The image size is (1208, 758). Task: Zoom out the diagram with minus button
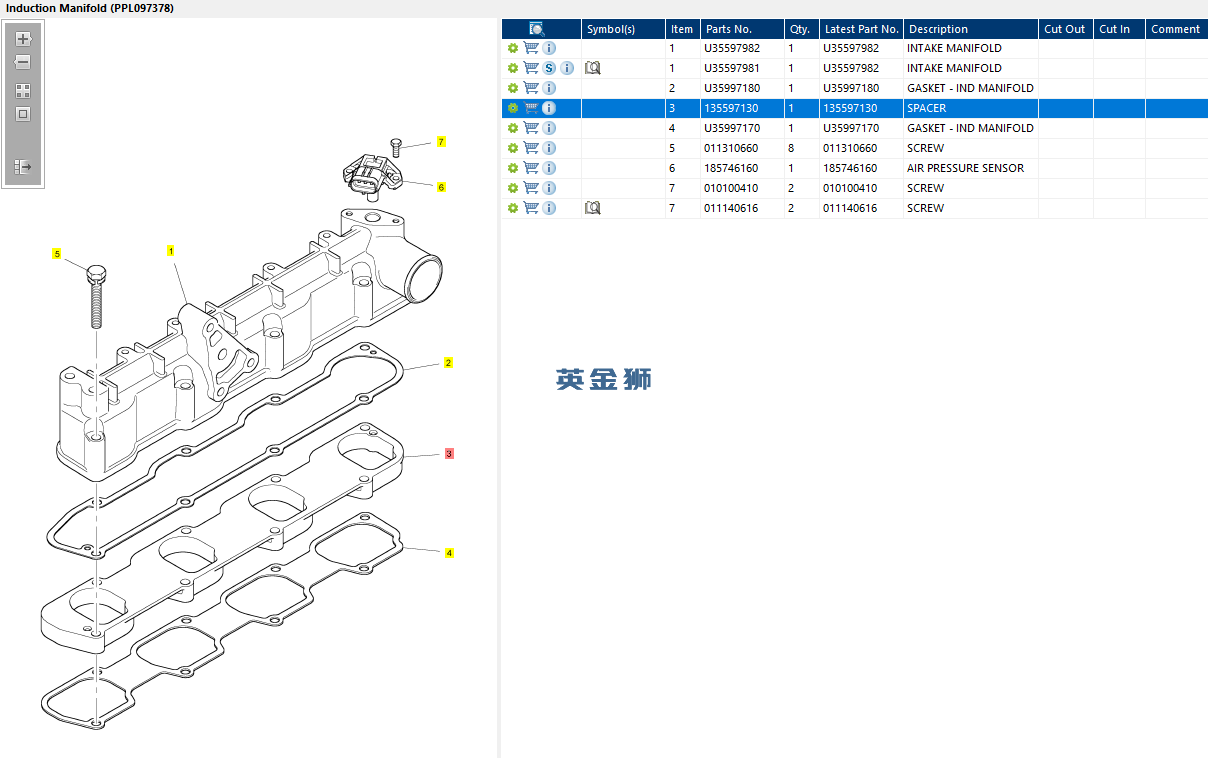coord(23,62)
